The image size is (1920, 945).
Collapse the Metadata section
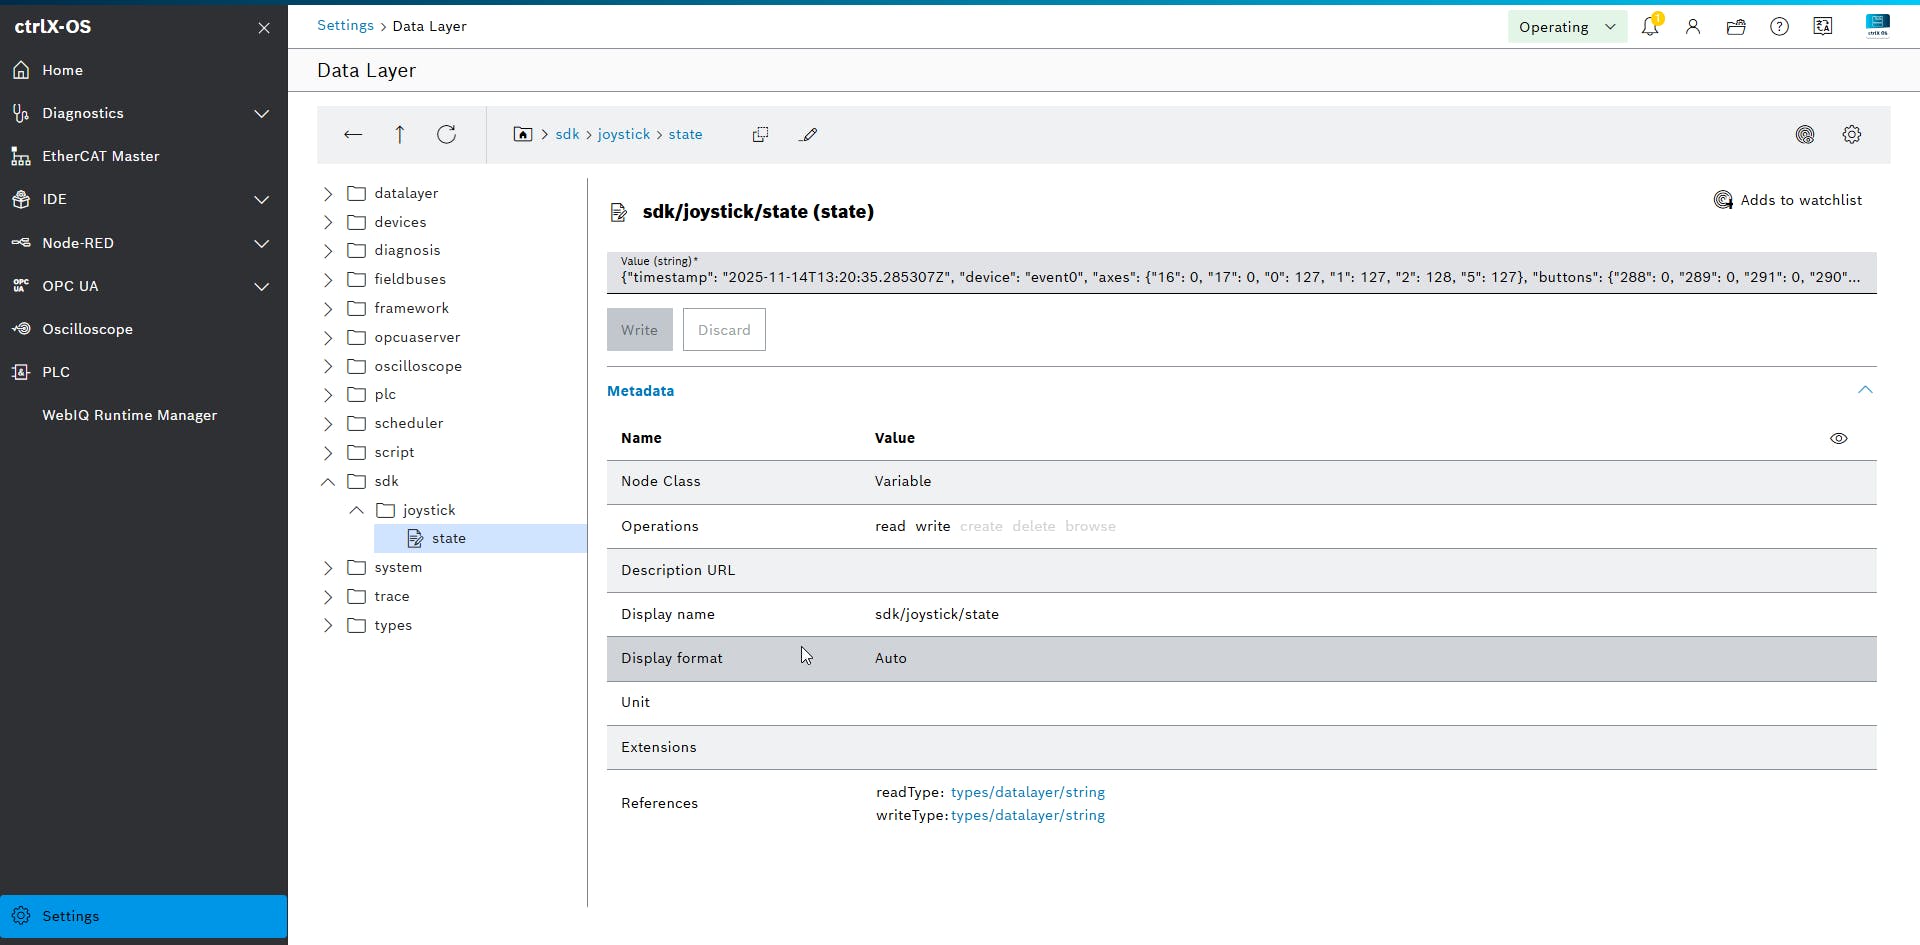point(1864,390)
